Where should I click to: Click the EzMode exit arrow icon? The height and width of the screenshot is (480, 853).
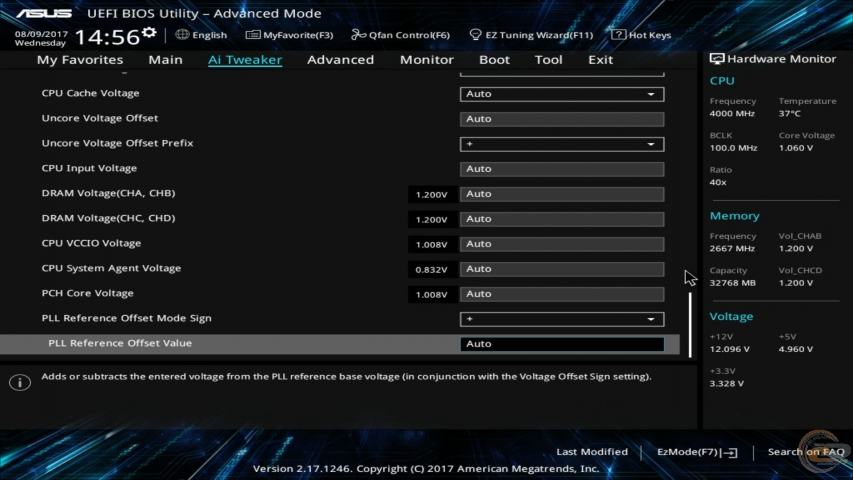[730, 452]
